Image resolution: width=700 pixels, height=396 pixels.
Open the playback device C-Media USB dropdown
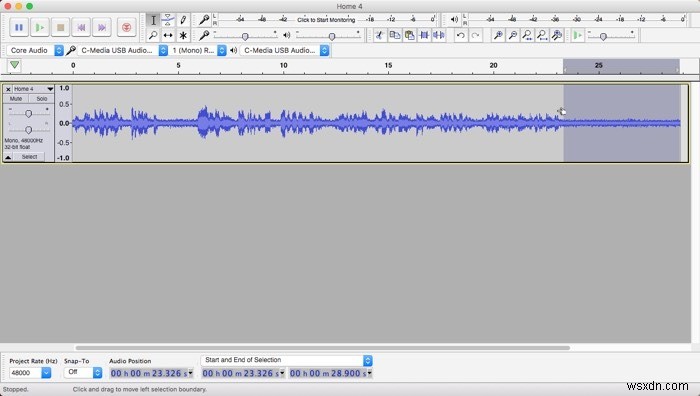click(x=285, y=50)
